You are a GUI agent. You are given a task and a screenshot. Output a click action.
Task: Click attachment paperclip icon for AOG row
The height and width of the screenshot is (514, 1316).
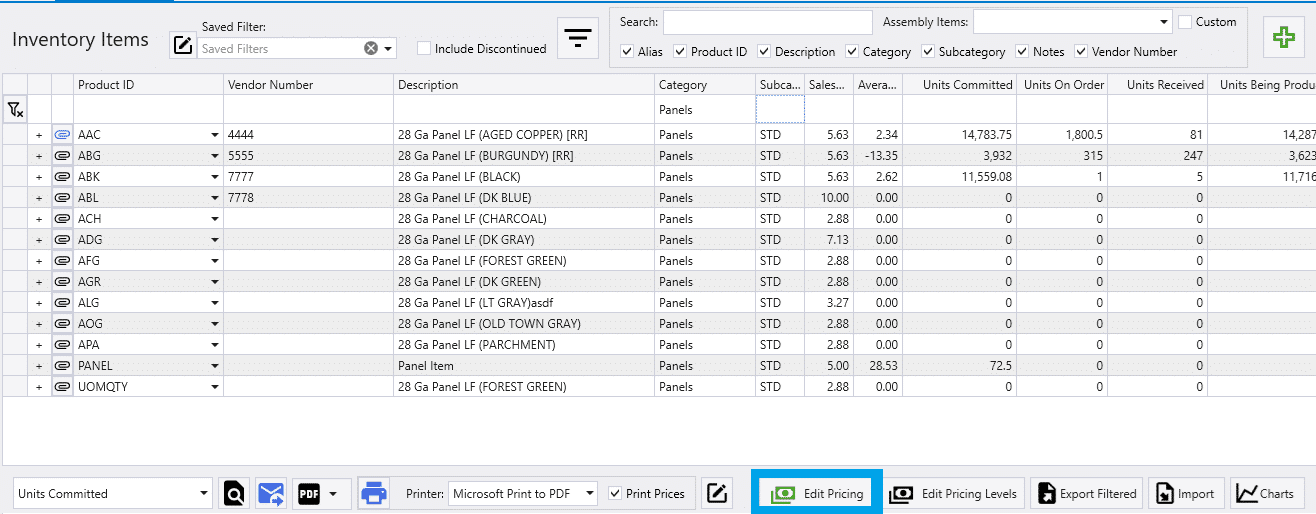pyautogui.click(x=62, y=324)
